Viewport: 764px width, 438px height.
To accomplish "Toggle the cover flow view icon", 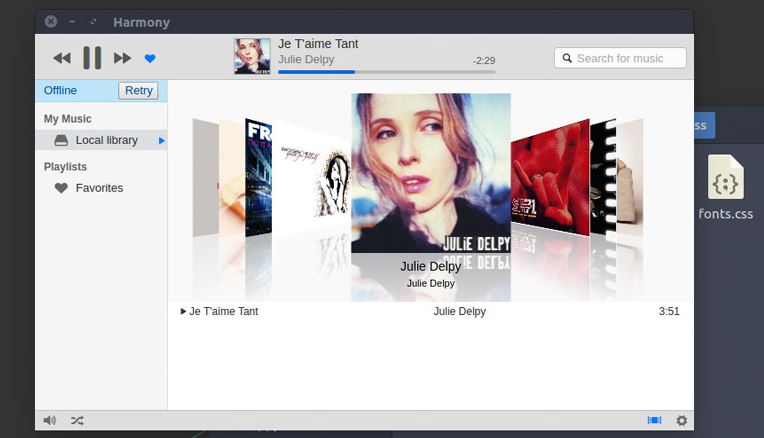I will coord(654,420).
